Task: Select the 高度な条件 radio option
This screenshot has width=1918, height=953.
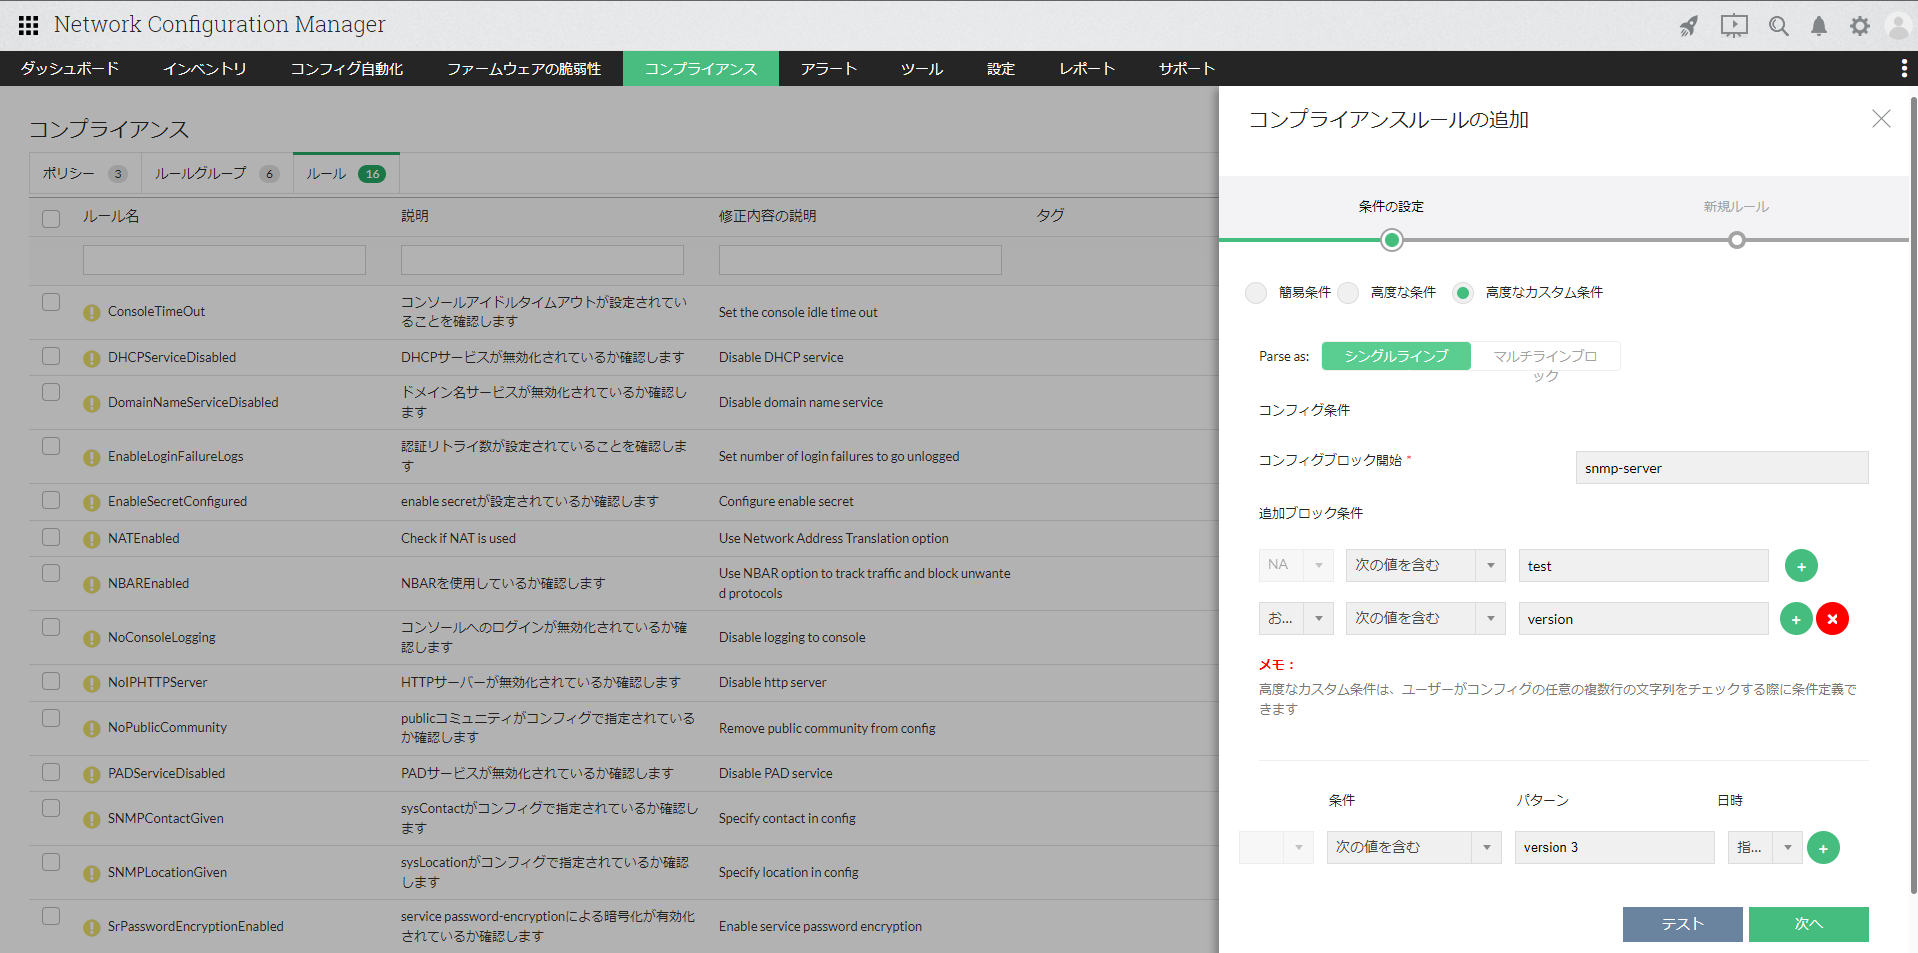Action: [1348, 293]
